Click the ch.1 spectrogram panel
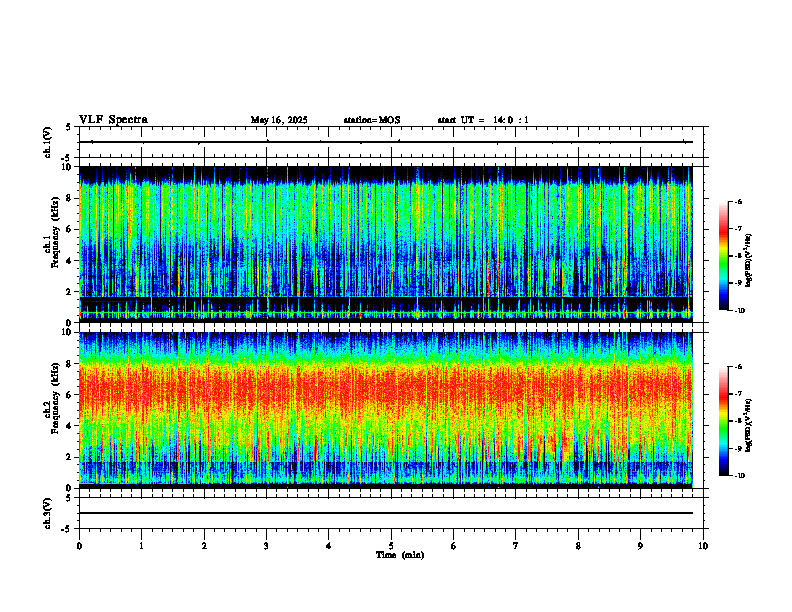This screenshot has height=612, width=792. [386, 244]
